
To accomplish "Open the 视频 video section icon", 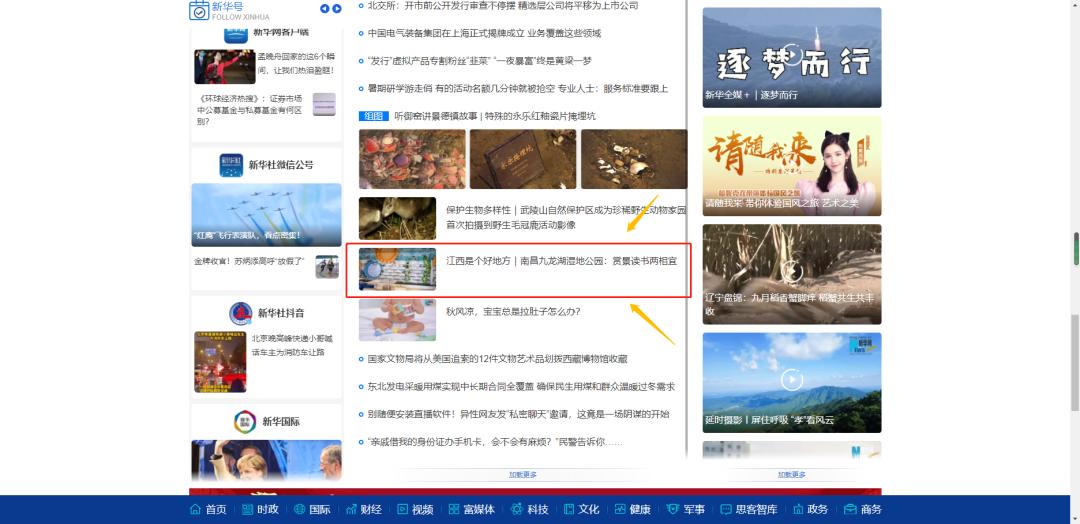I will click(404, 509).
